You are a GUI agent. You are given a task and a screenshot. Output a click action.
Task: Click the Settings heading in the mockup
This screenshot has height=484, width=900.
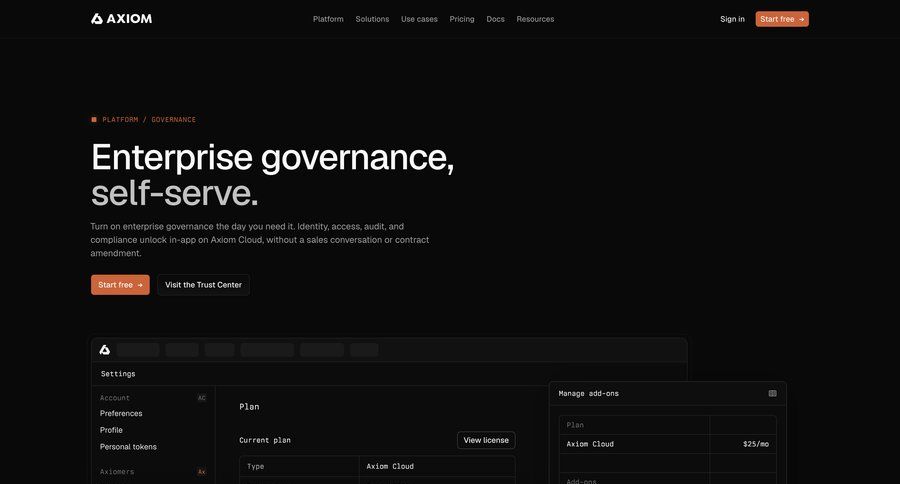118,374
